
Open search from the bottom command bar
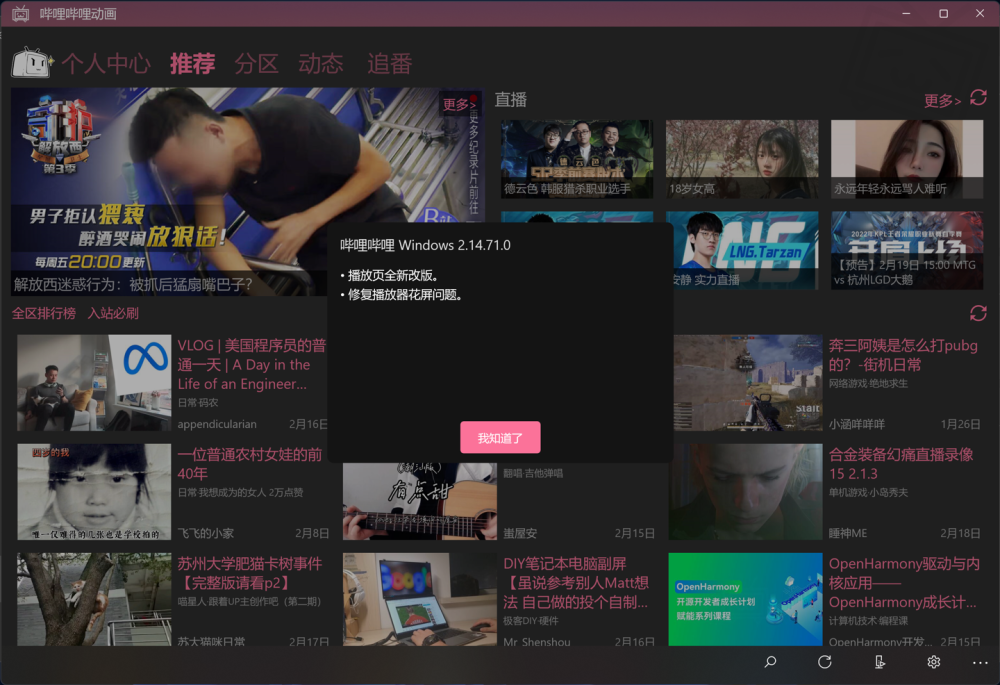(770, 662)
